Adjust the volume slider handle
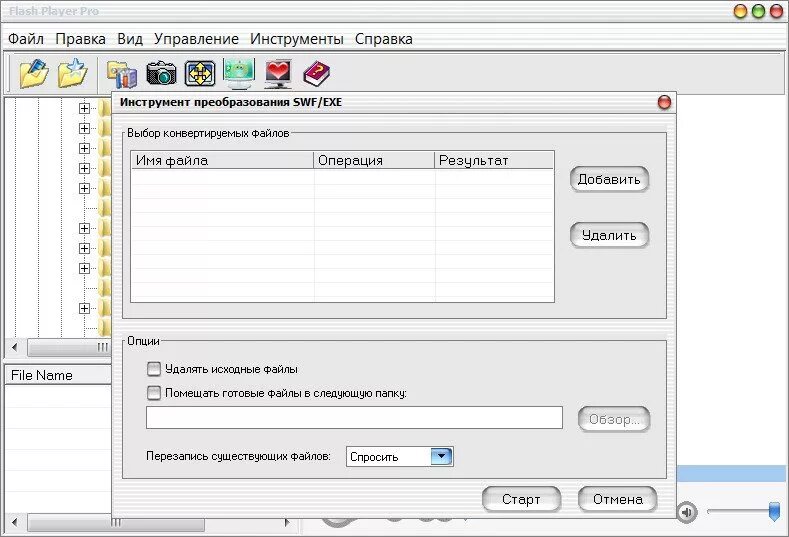Screen dimensions: 789x537 (774, 511)
